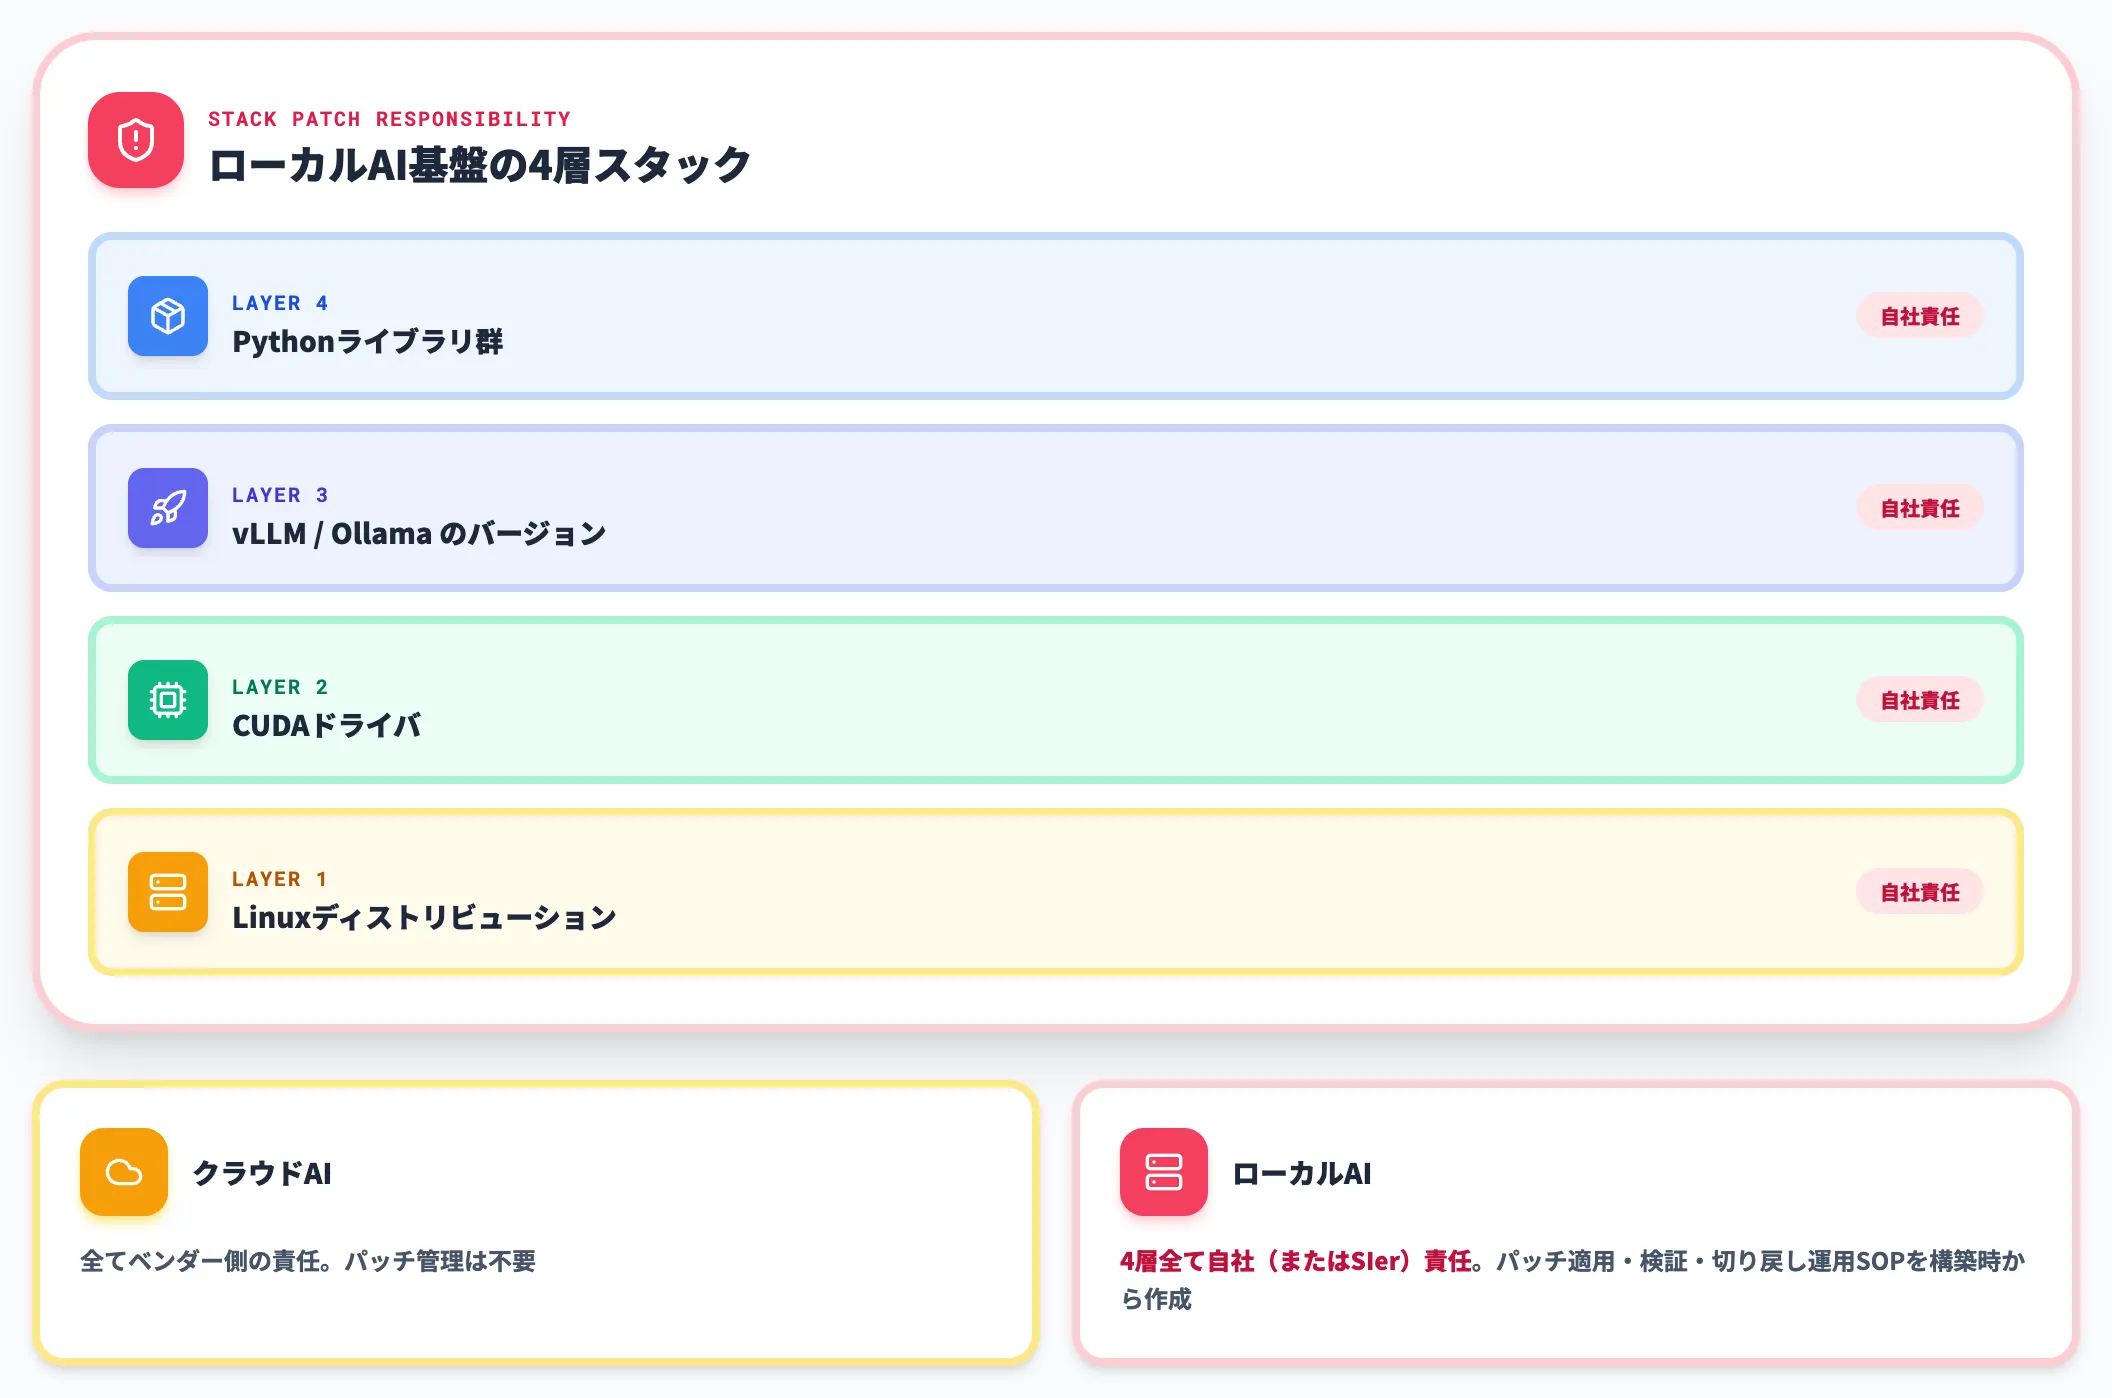Click the 自社責任 badge in the CUDAドライバ row
Screen dimensions: 2112x1398
point(1920,700)
